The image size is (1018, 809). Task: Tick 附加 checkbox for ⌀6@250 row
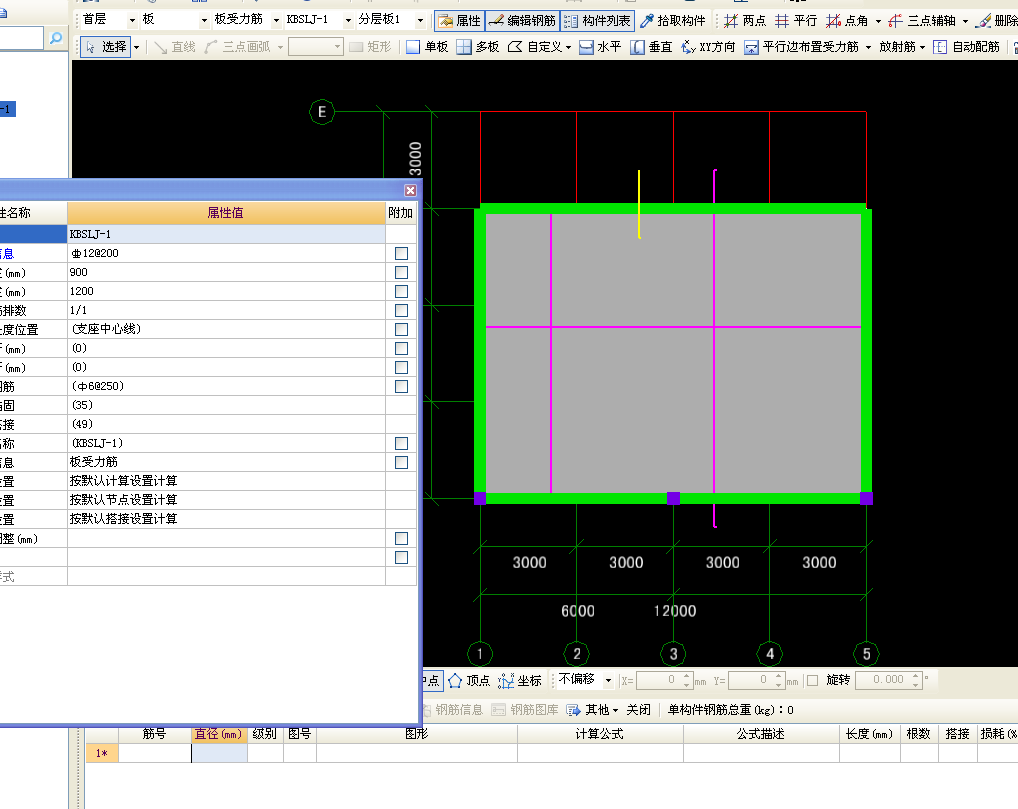click(x=401, y=386)
